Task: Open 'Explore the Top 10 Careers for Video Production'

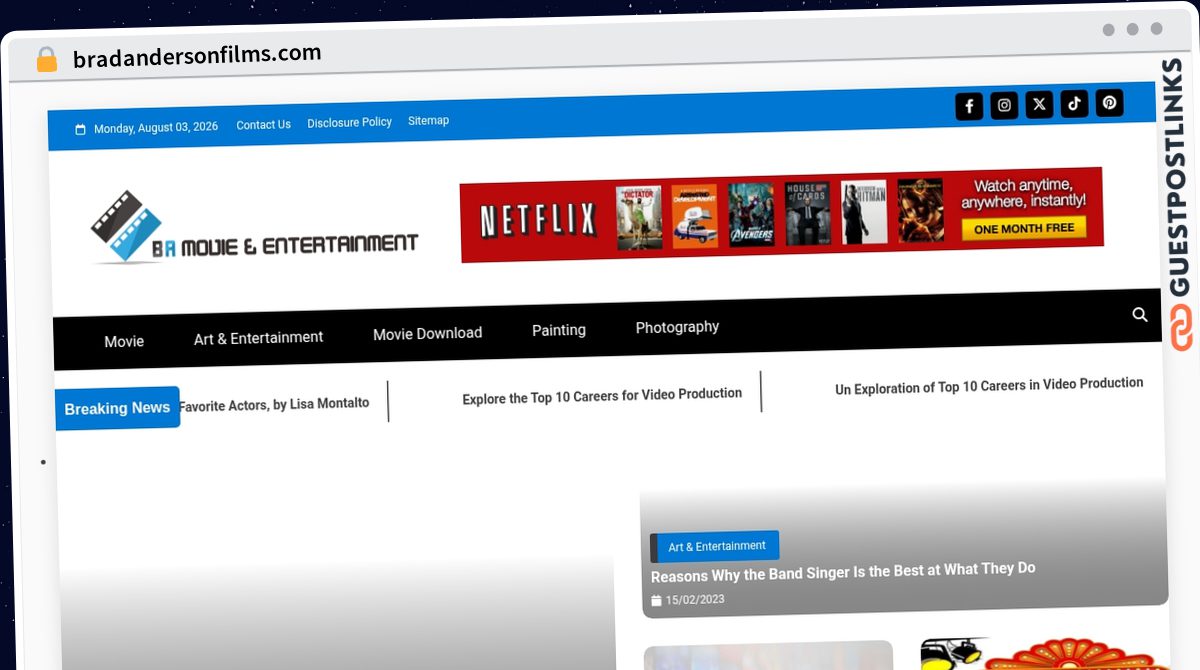Action: point(602,395)
